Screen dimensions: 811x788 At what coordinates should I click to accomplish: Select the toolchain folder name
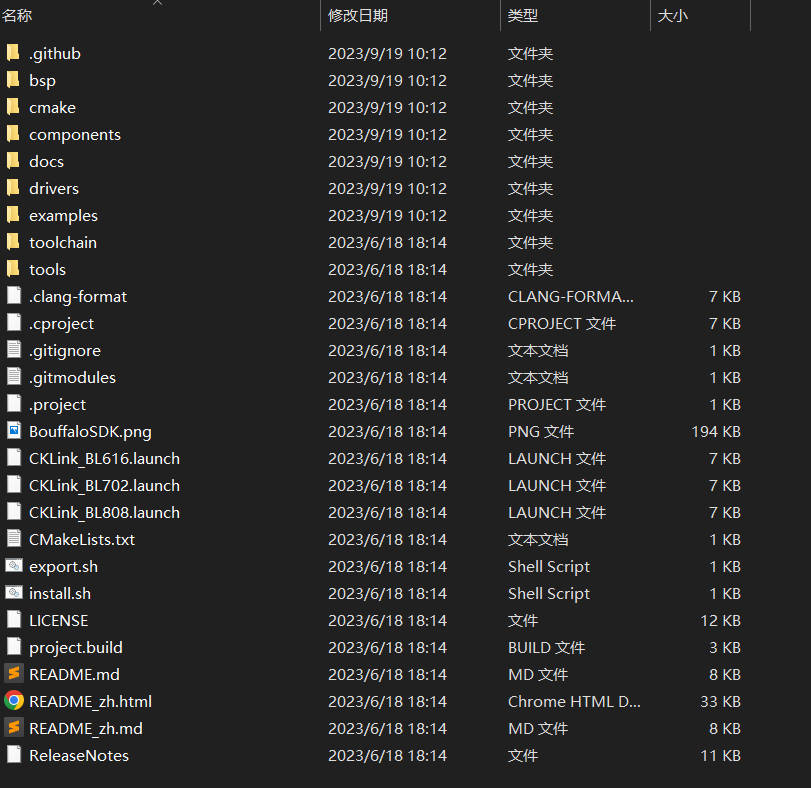[x=63, y=242]
